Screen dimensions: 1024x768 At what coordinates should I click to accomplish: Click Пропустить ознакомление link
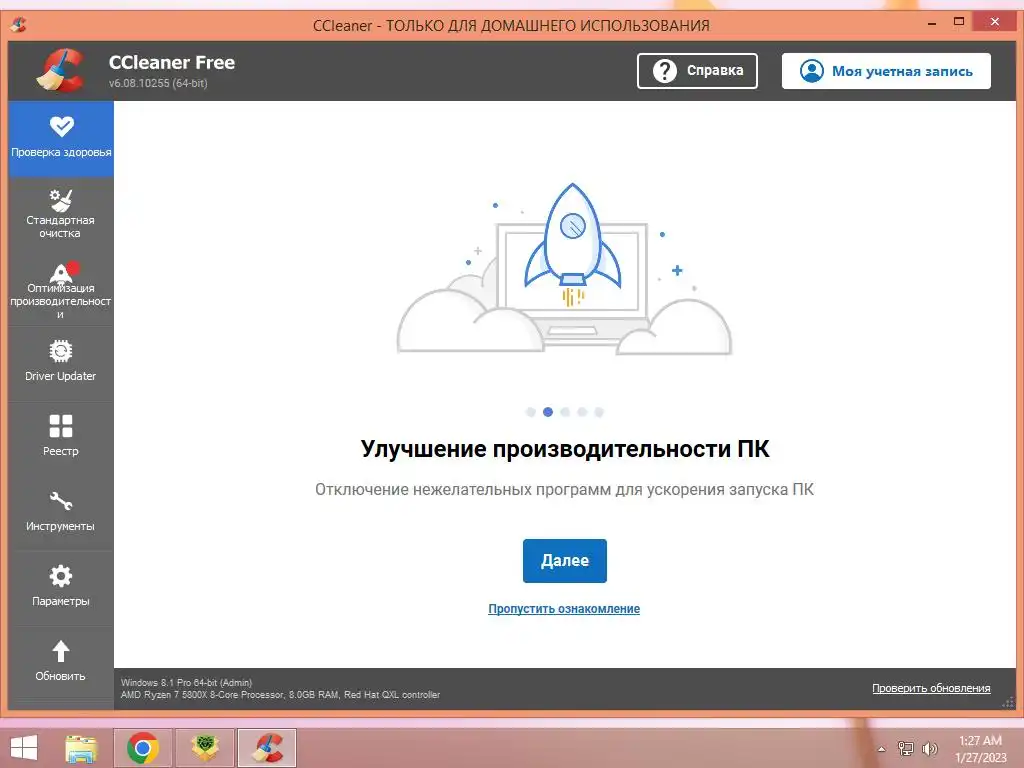click(x=564, y=609)
